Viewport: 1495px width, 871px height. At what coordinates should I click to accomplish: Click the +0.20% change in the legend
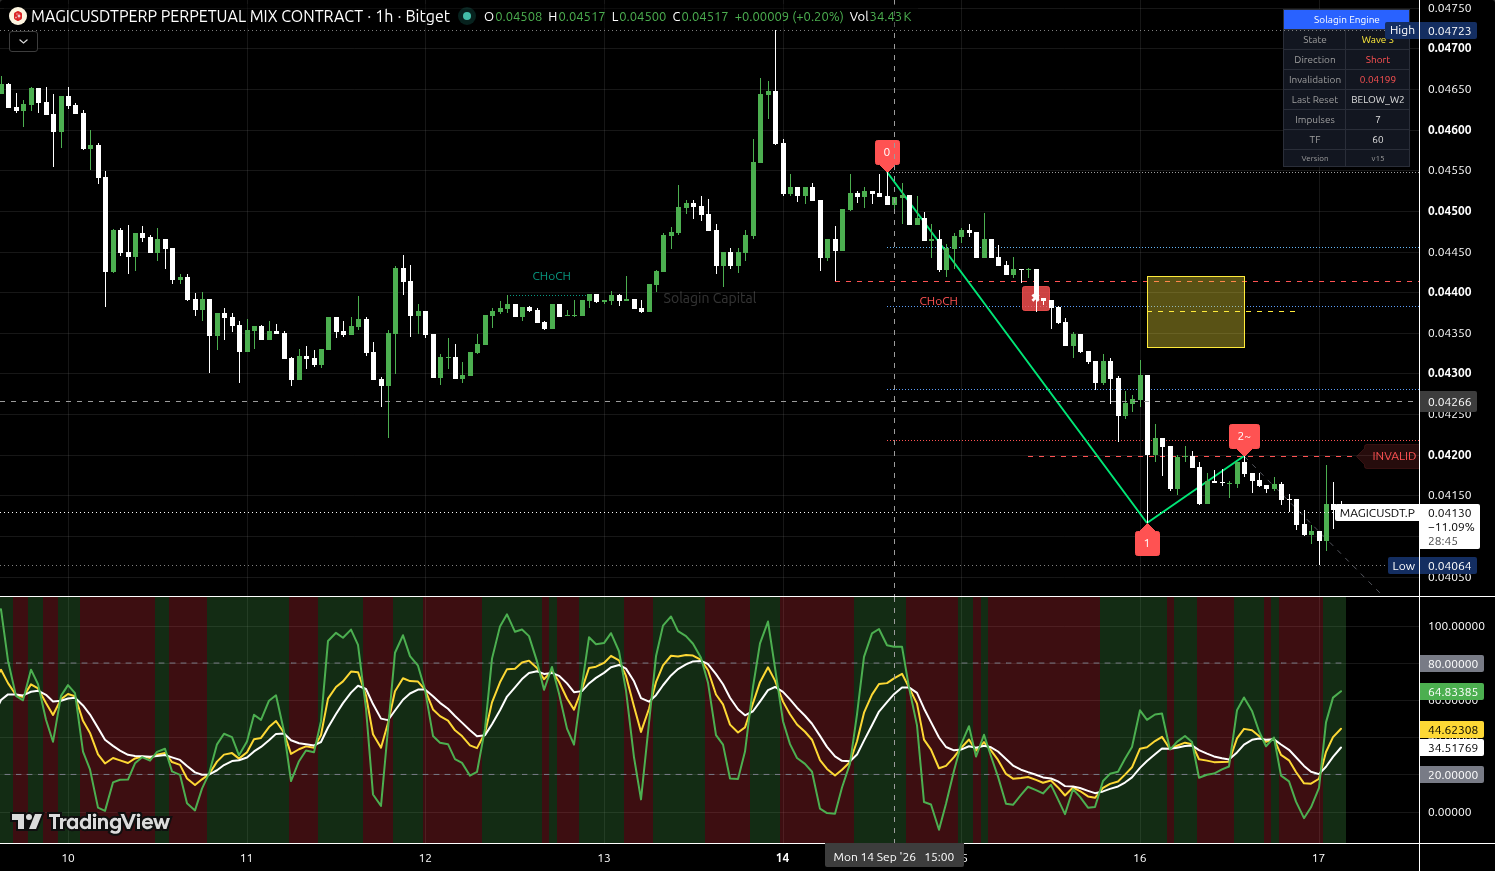click(x=819, y=17)
